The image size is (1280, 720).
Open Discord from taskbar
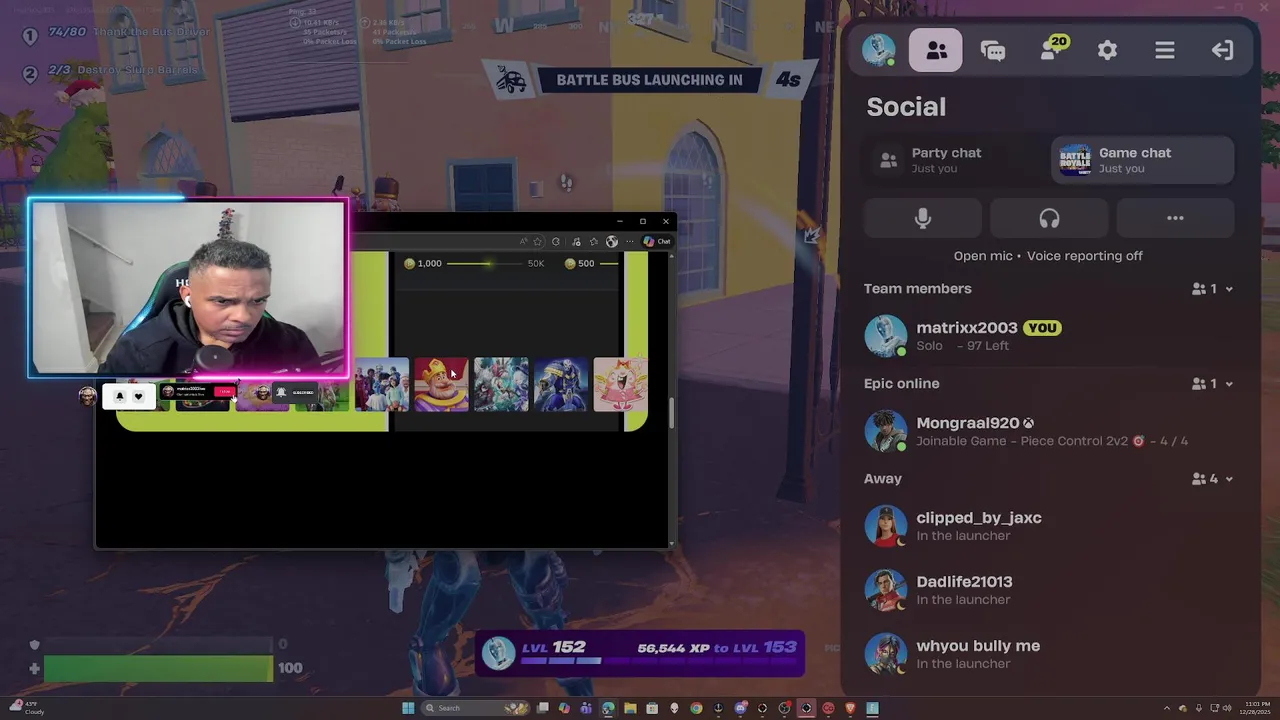point(740,708)
